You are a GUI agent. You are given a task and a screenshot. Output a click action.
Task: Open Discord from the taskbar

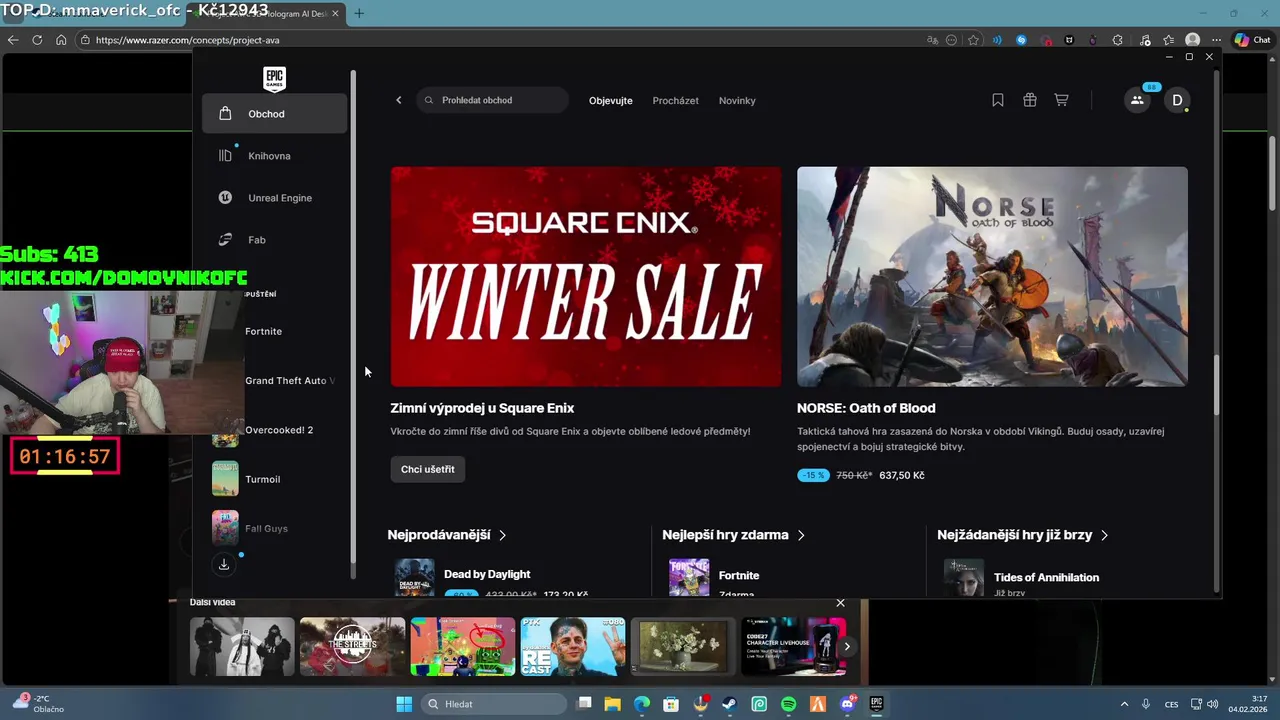848,704
